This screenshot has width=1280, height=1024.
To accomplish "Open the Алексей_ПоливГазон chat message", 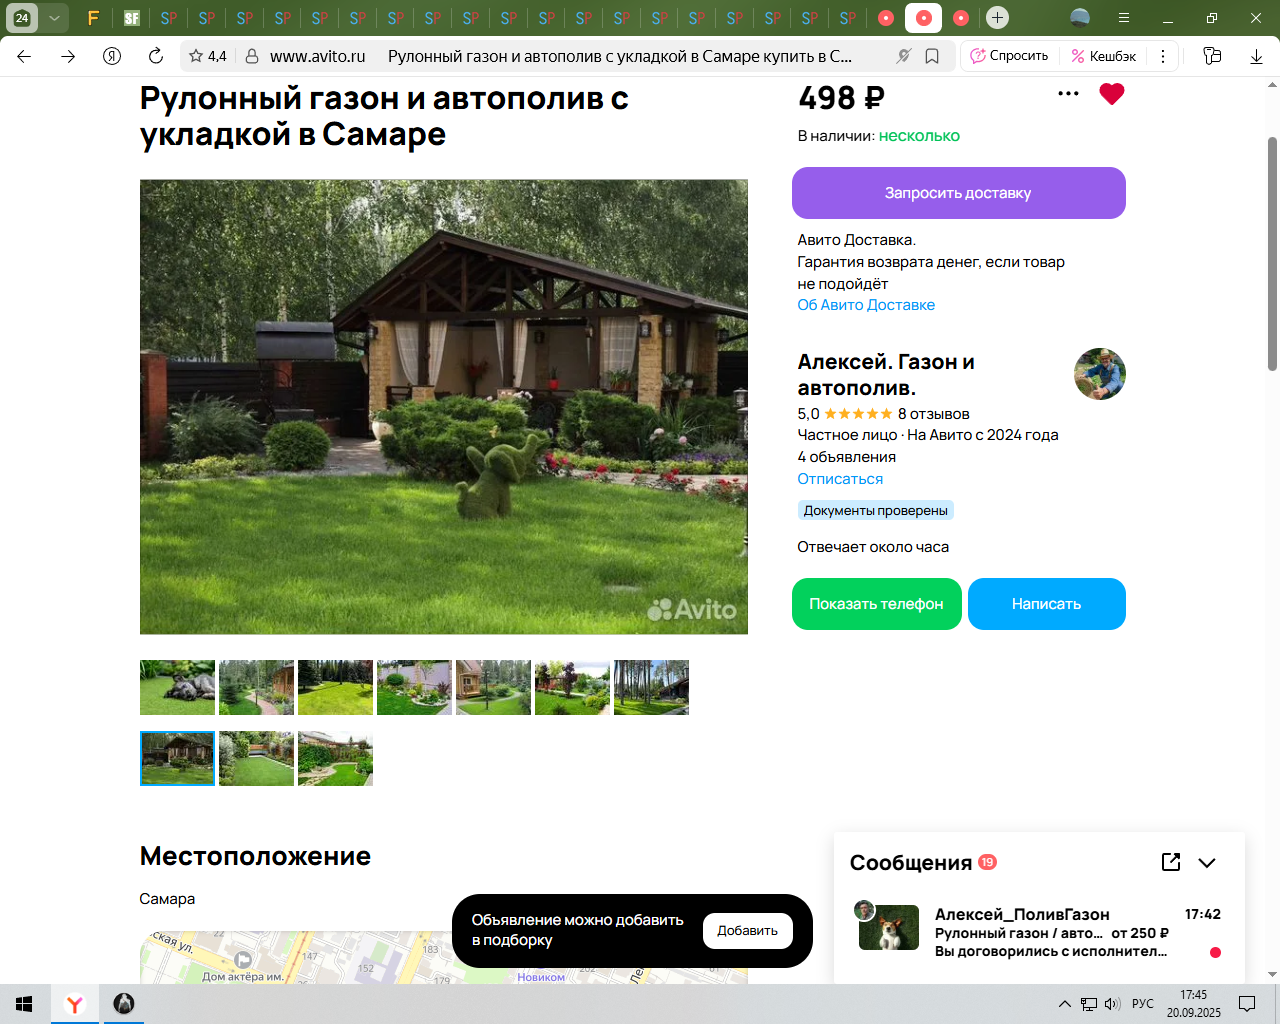I will [x=1039, y=932].
